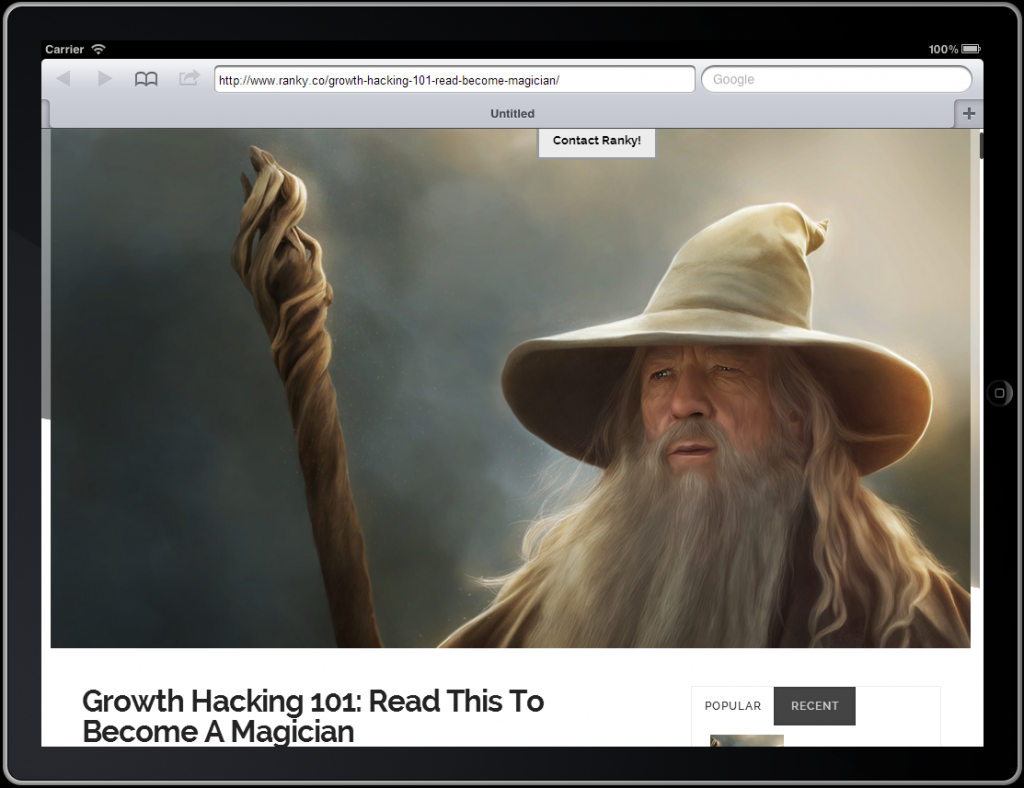Tap the browser forward arrow
This screenshot has width=1024, height=788.
pyautogui.click(x=104, y=79)
